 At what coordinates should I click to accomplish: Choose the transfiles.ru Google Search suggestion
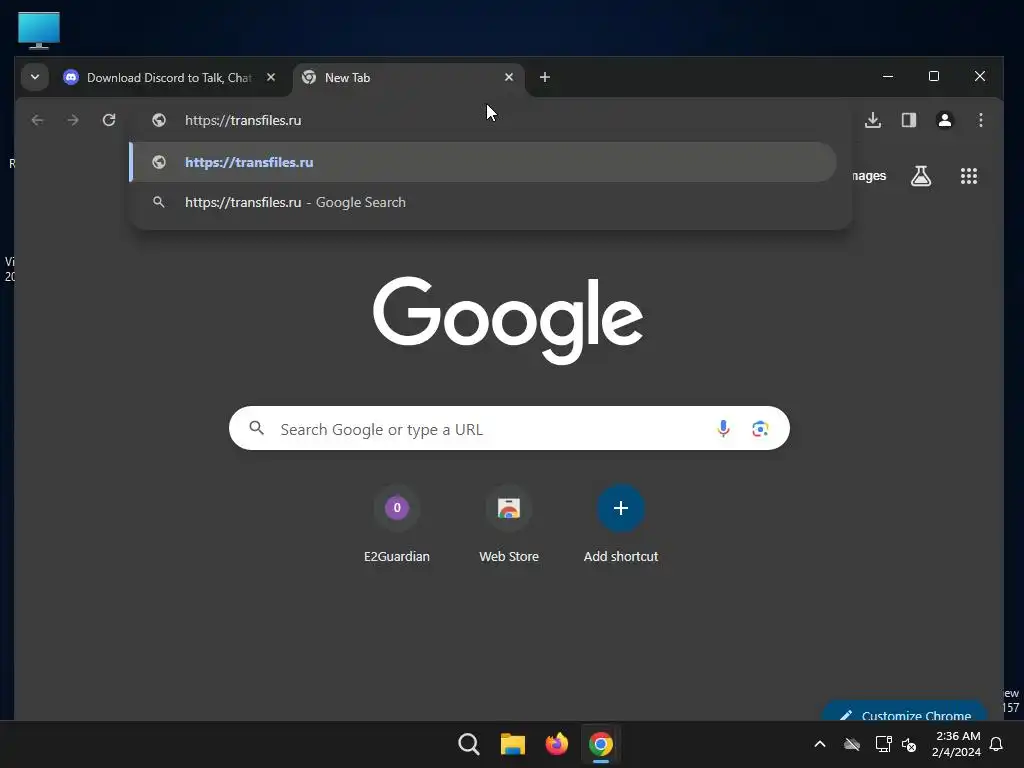coord(483,202)
